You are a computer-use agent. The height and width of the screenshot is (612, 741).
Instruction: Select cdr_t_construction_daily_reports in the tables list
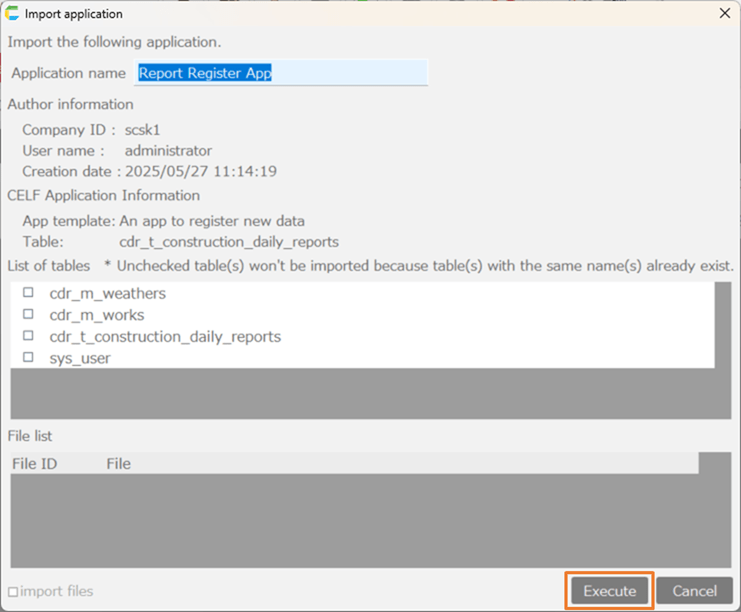pos(165,337)
